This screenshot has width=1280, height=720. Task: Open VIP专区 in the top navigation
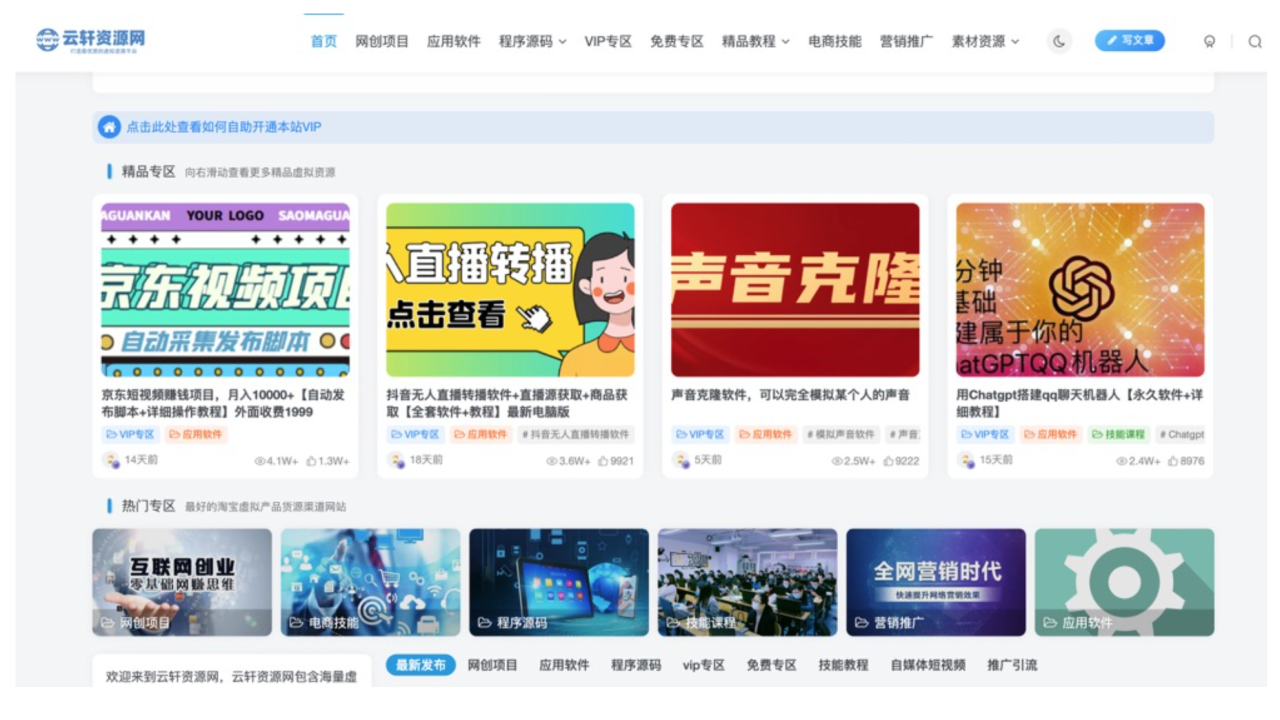tap(608, 41)
